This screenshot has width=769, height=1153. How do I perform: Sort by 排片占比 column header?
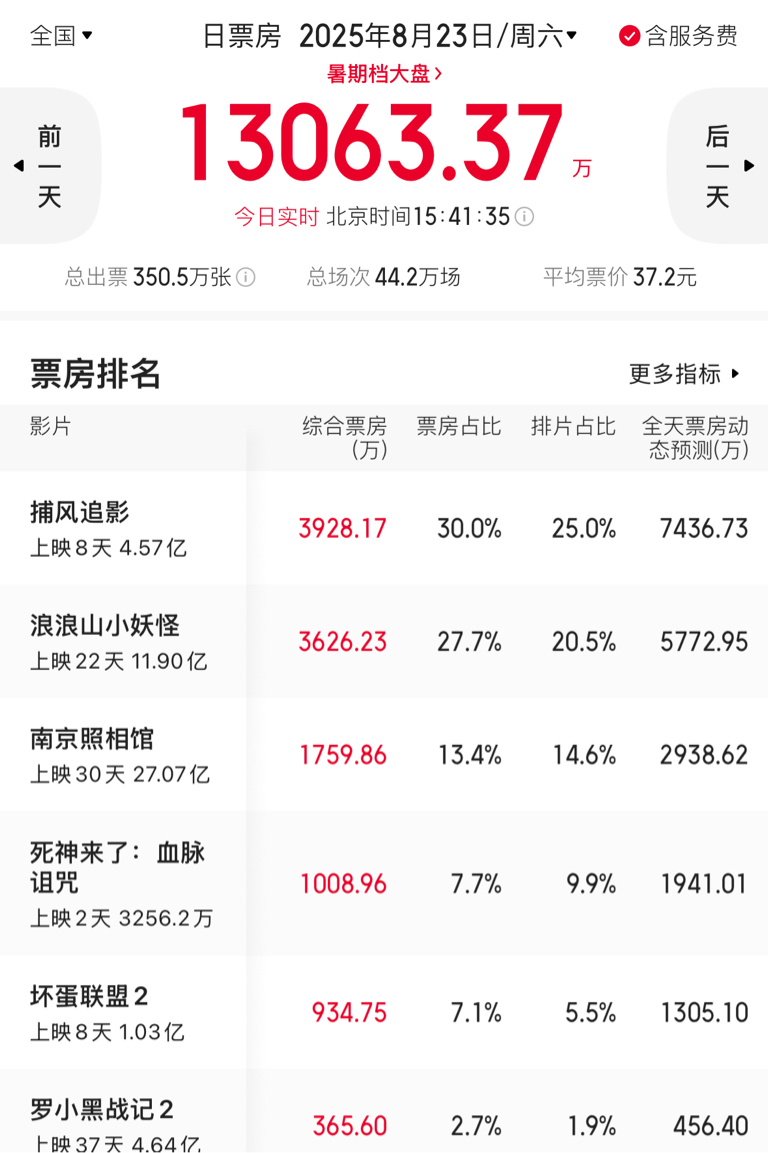point(573,426)
